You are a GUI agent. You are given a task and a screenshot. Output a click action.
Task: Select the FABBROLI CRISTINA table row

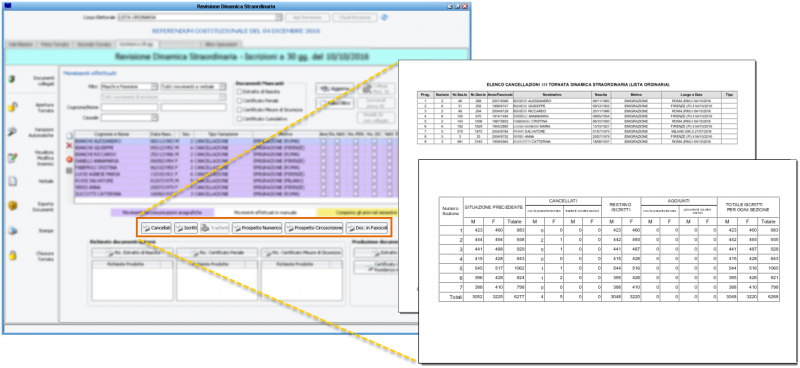point(237,167)
